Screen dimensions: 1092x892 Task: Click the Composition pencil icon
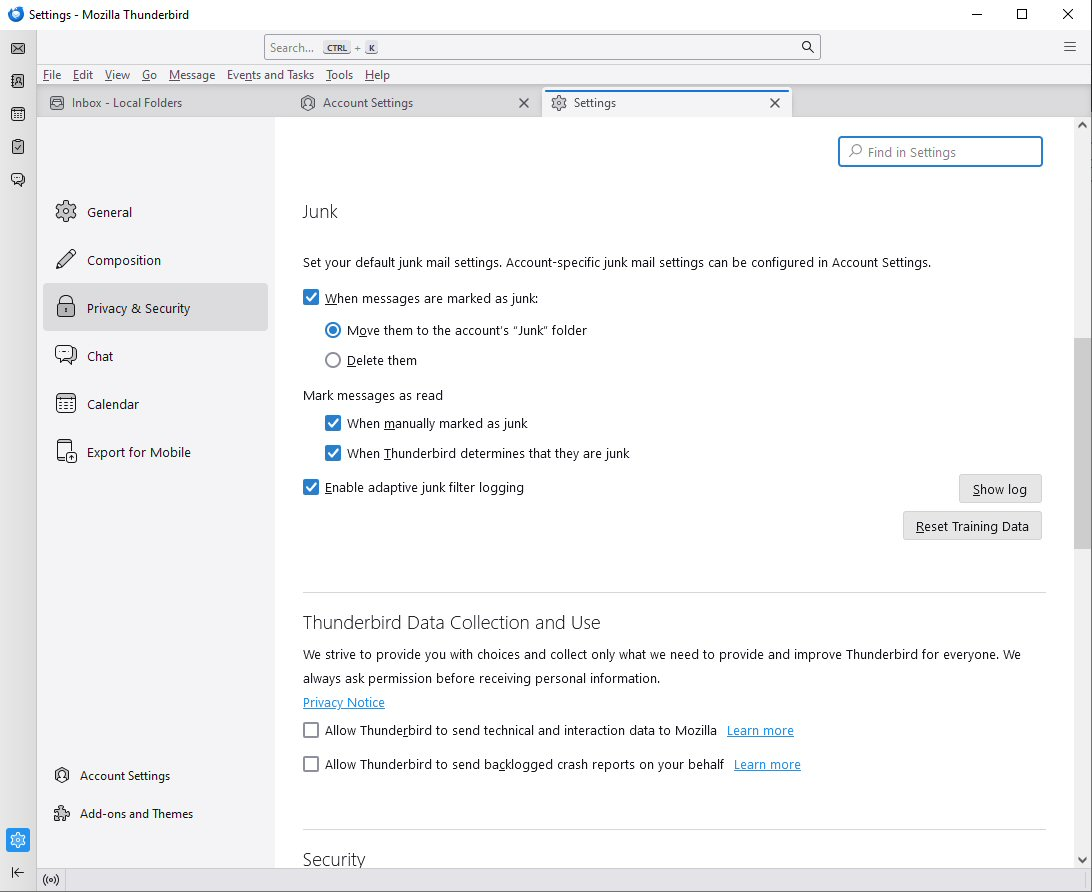coord(66,260)
